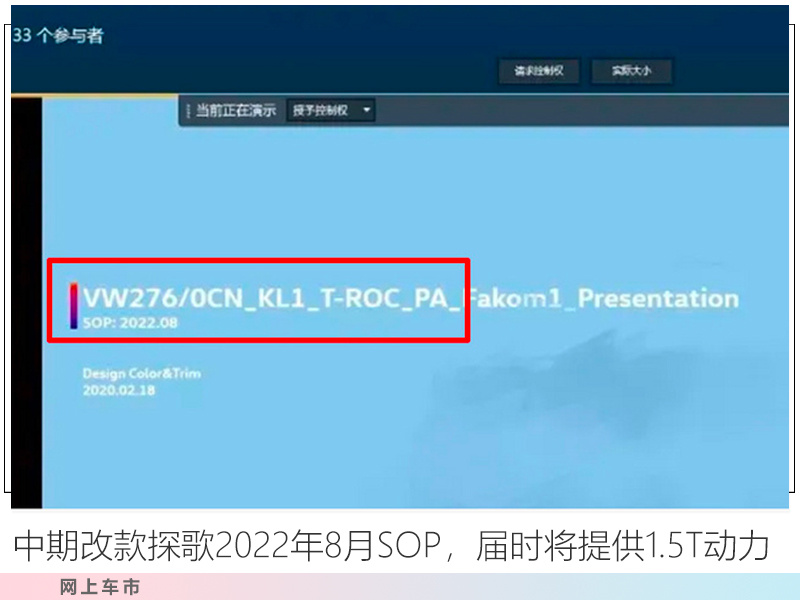Select the SOP: 2022.08 subtitle text
Screen dimensions: 800x600
click(130, 323)
